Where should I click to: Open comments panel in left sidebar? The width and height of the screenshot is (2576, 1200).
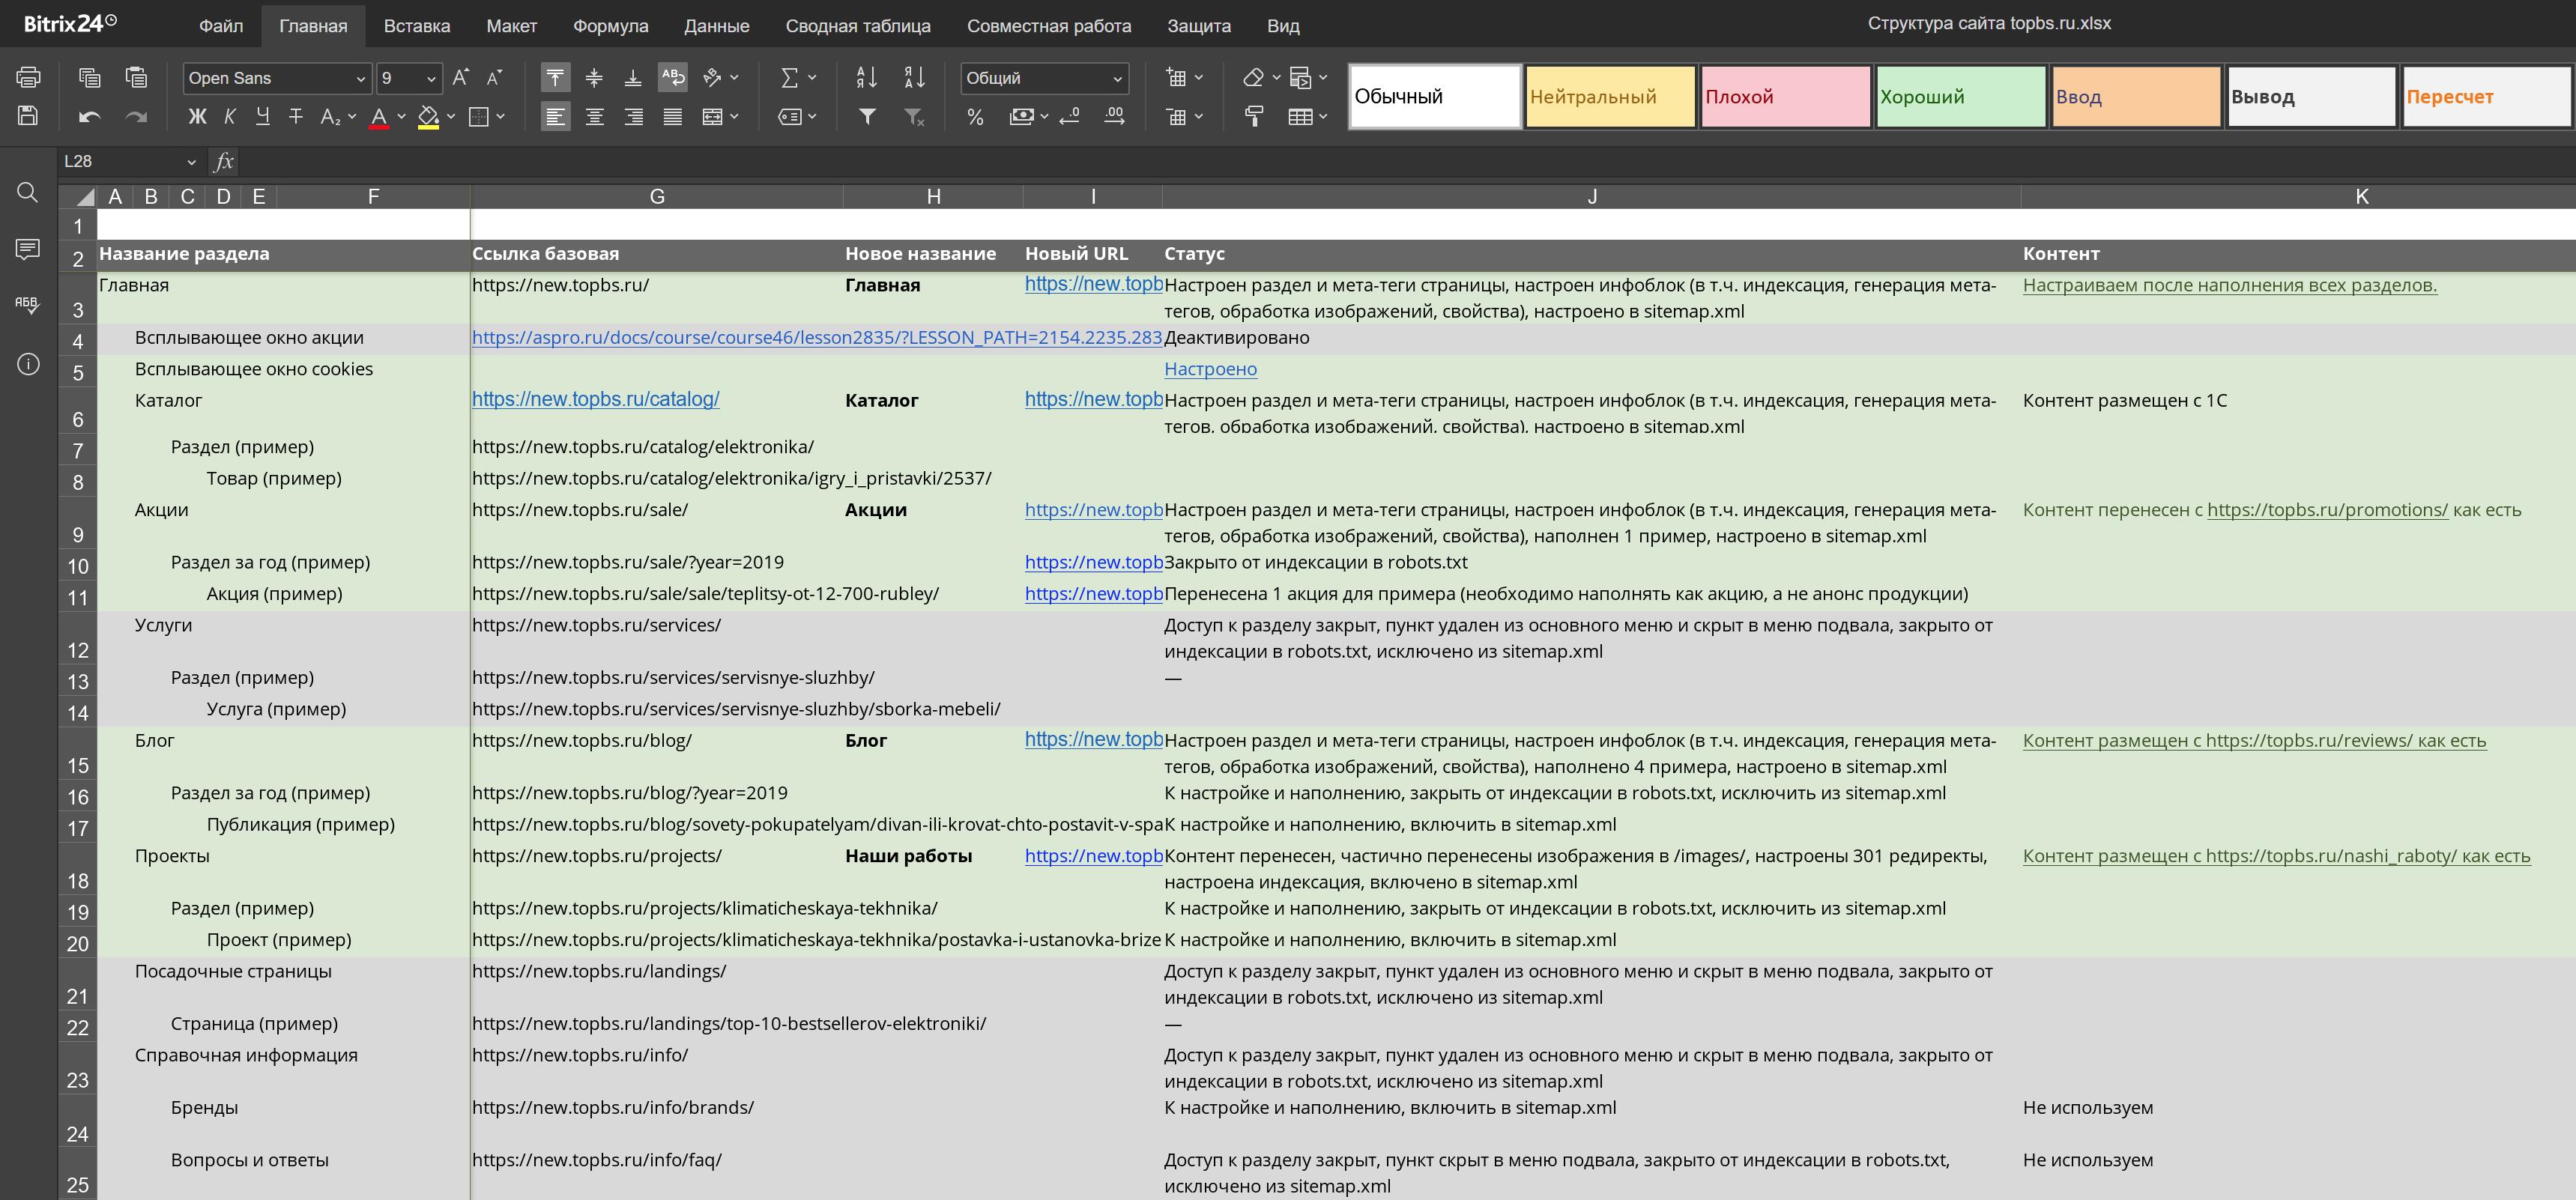pyautogui.click(x=28, y=248)
